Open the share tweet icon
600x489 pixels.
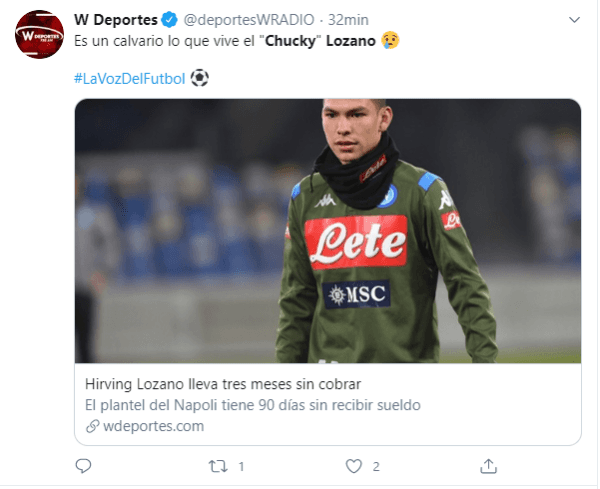pyautogui.click(x=489, y=466)
